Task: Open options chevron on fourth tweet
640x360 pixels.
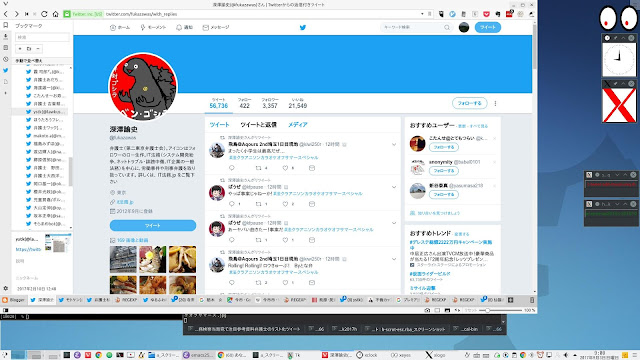Action: coord(394,259)
